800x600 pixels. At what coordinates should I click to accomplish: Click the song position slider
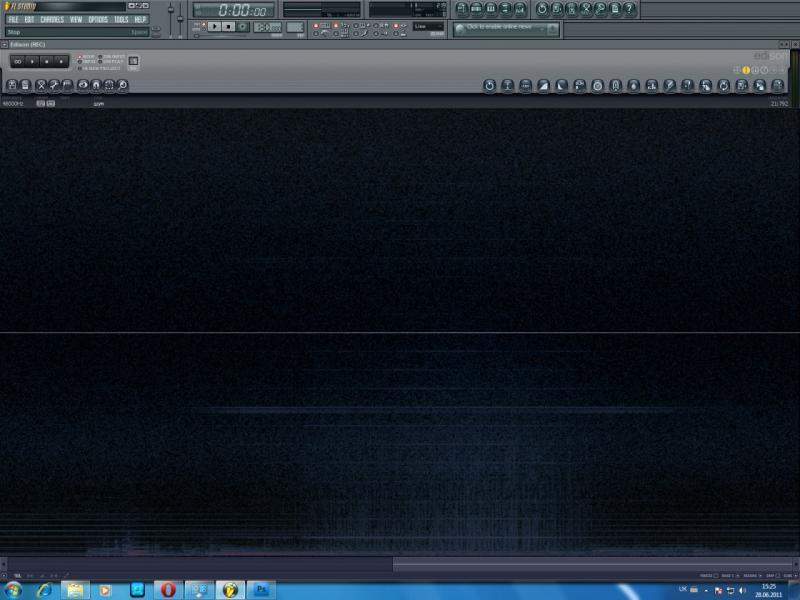(x=222, y=36)
